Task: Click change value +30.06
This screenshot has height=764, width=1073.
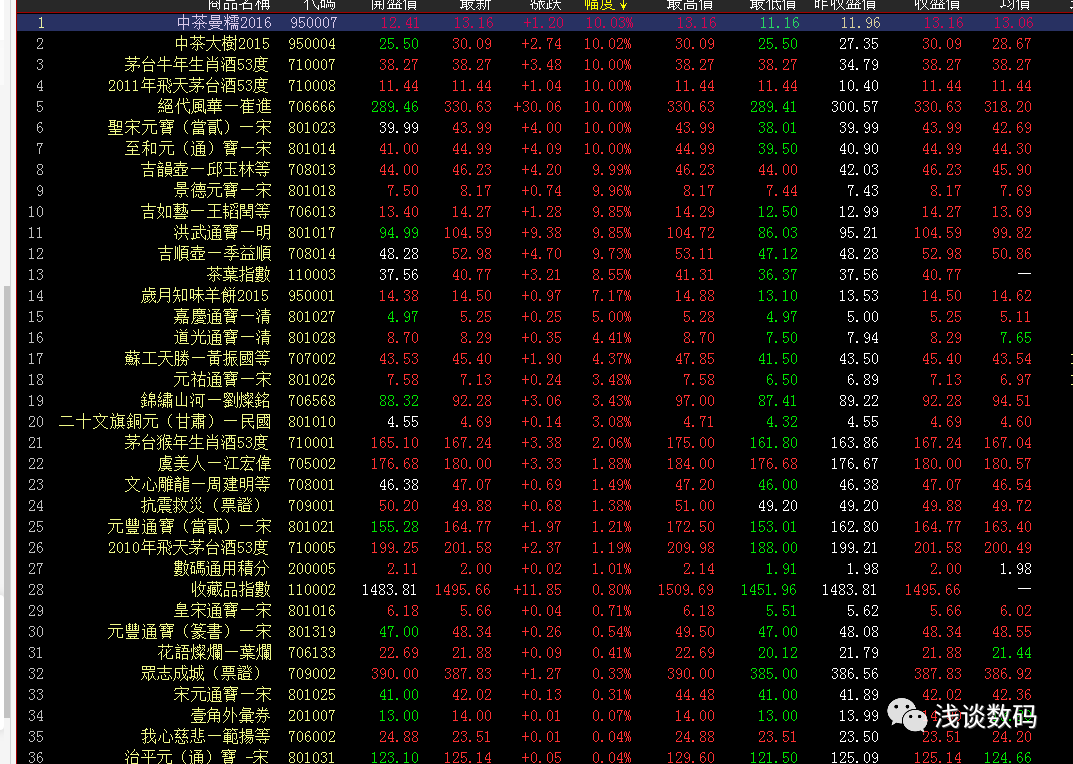Action: (537, 107)
